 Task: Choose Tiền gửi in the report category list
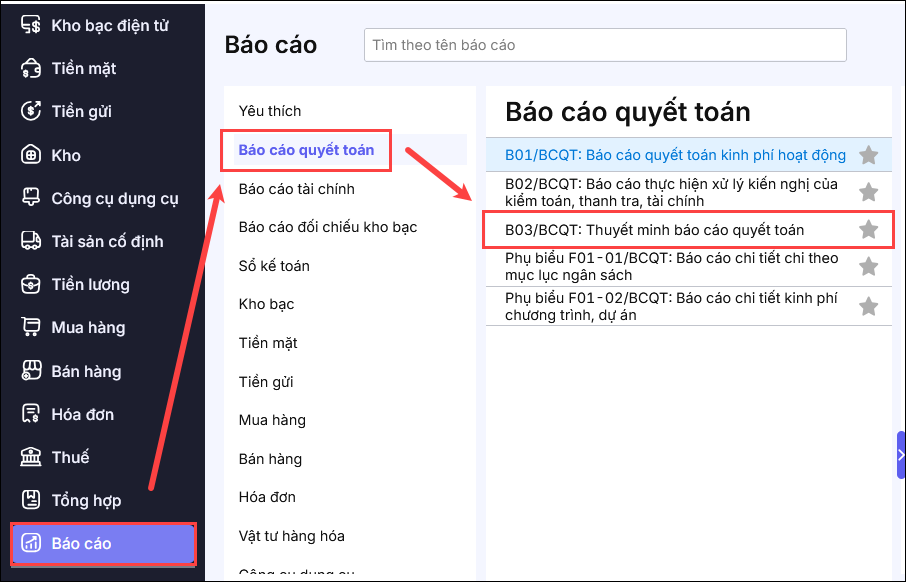coord(266,382)
